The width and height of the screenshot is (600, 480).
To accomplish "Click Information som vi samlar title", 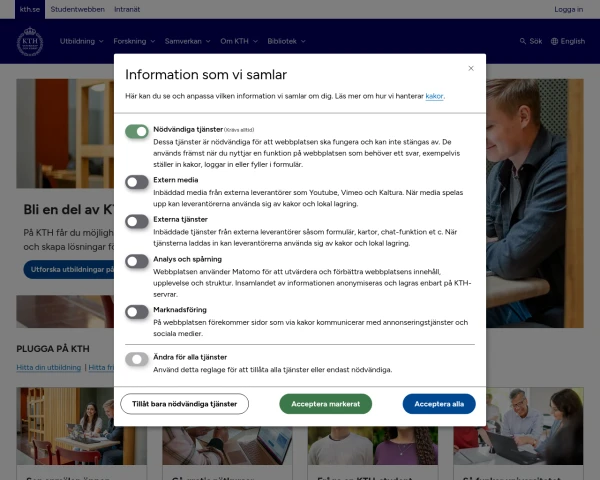I will click(x=206, y=75).
